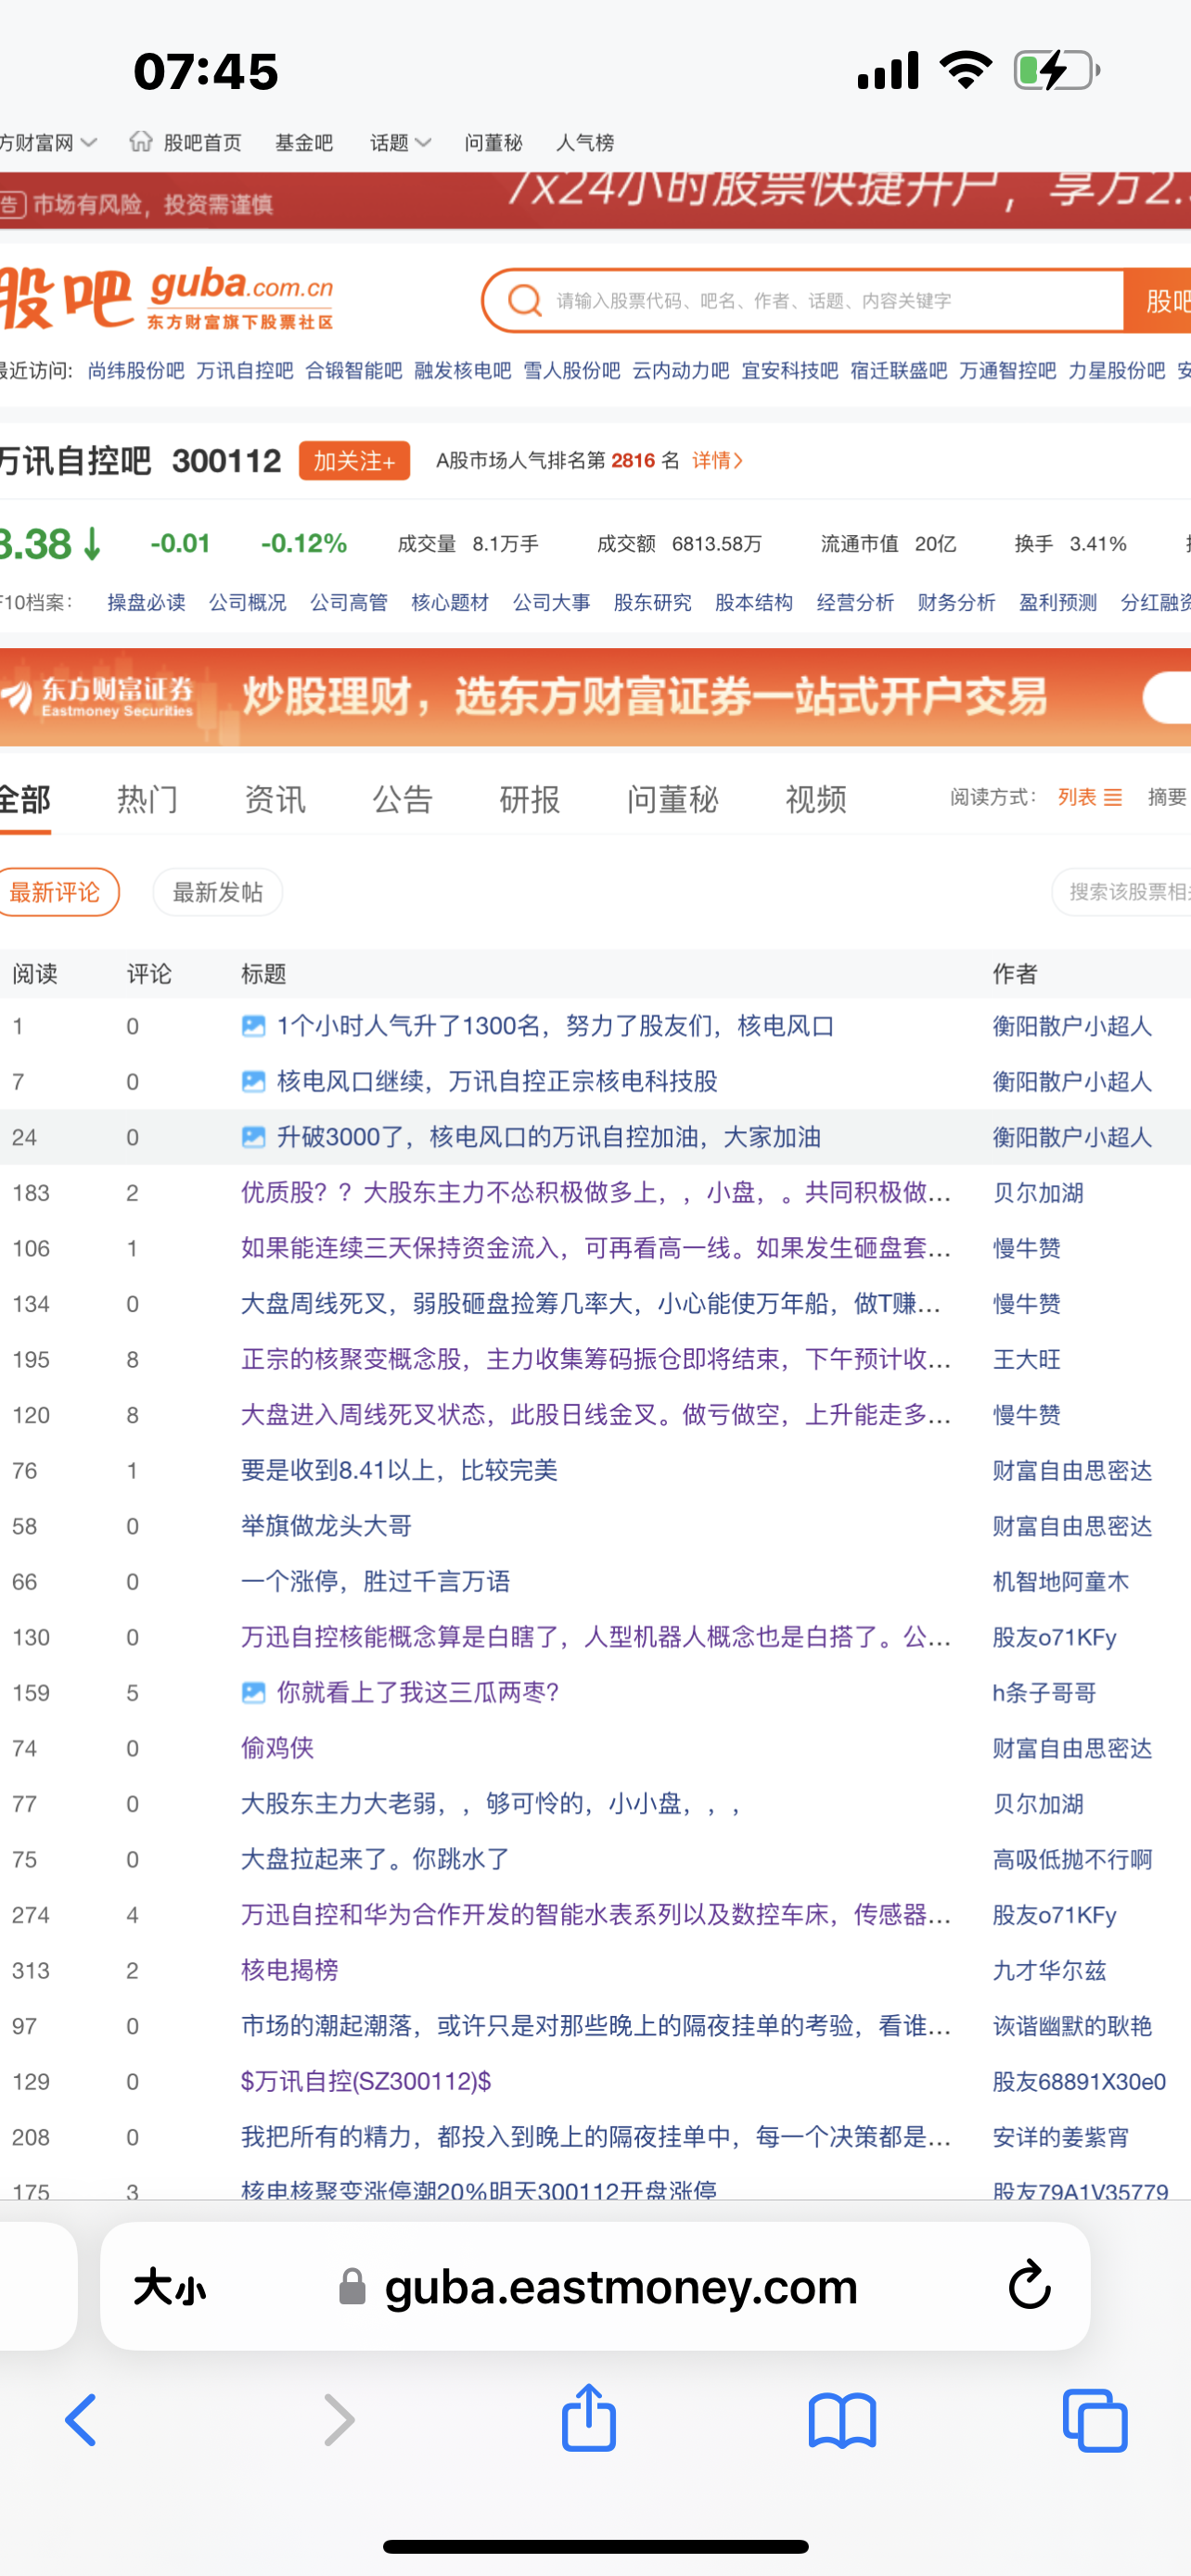The height and width of the screenshot is (2576, 1191).
Task: Select 摘要 summary reading mode
Action: tap(1168, 797)
